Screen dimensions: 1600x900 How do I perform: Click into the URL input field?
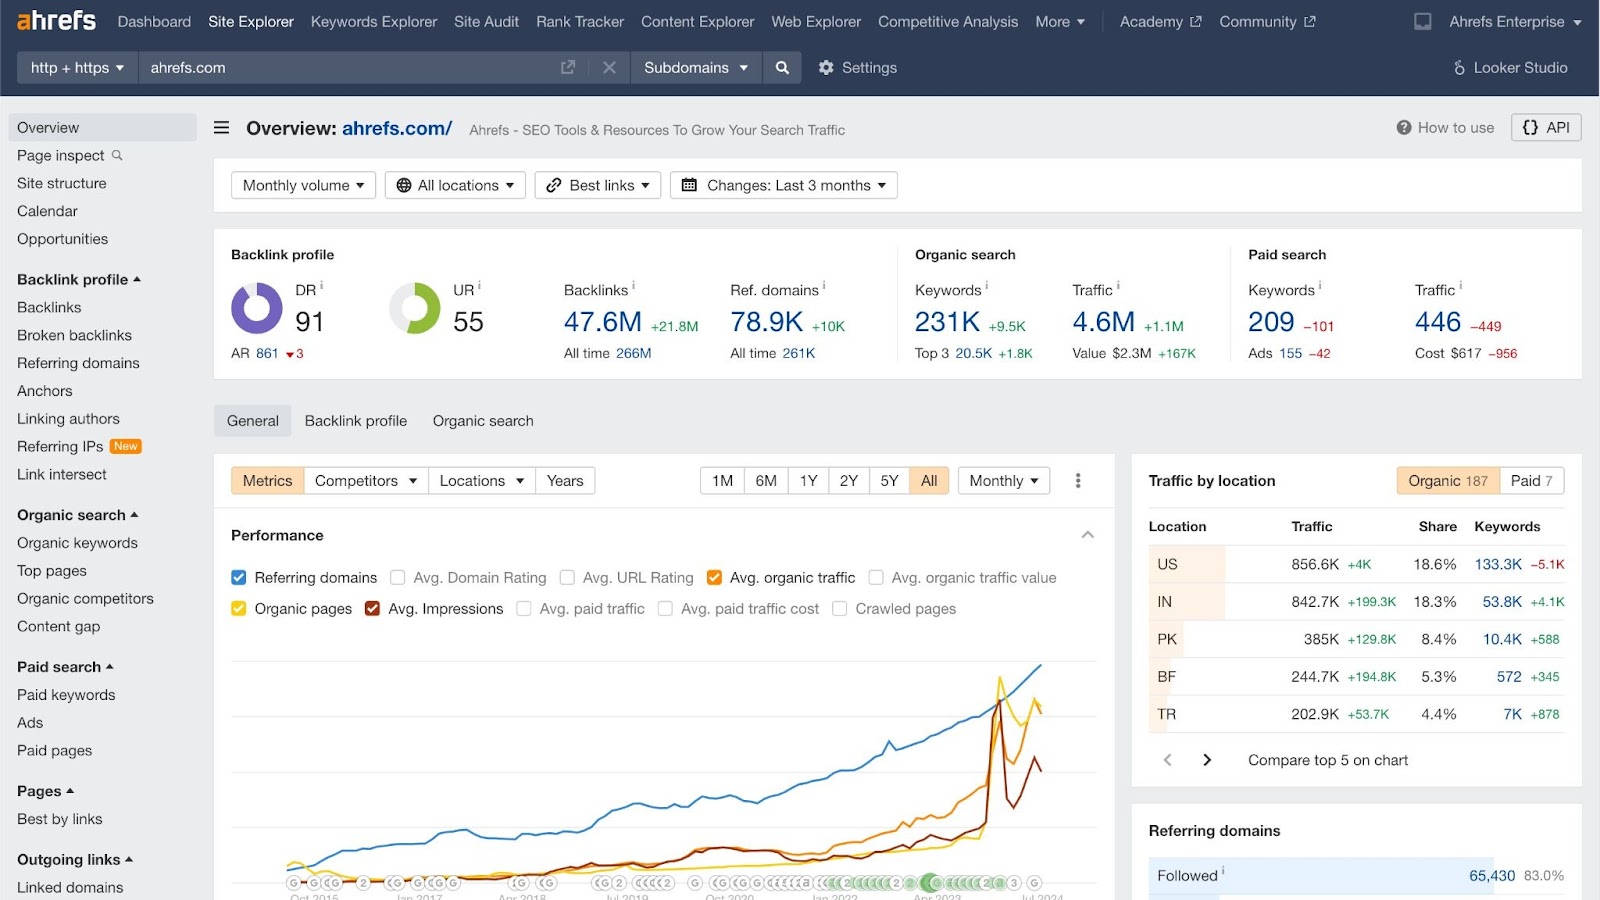[345, 67]
